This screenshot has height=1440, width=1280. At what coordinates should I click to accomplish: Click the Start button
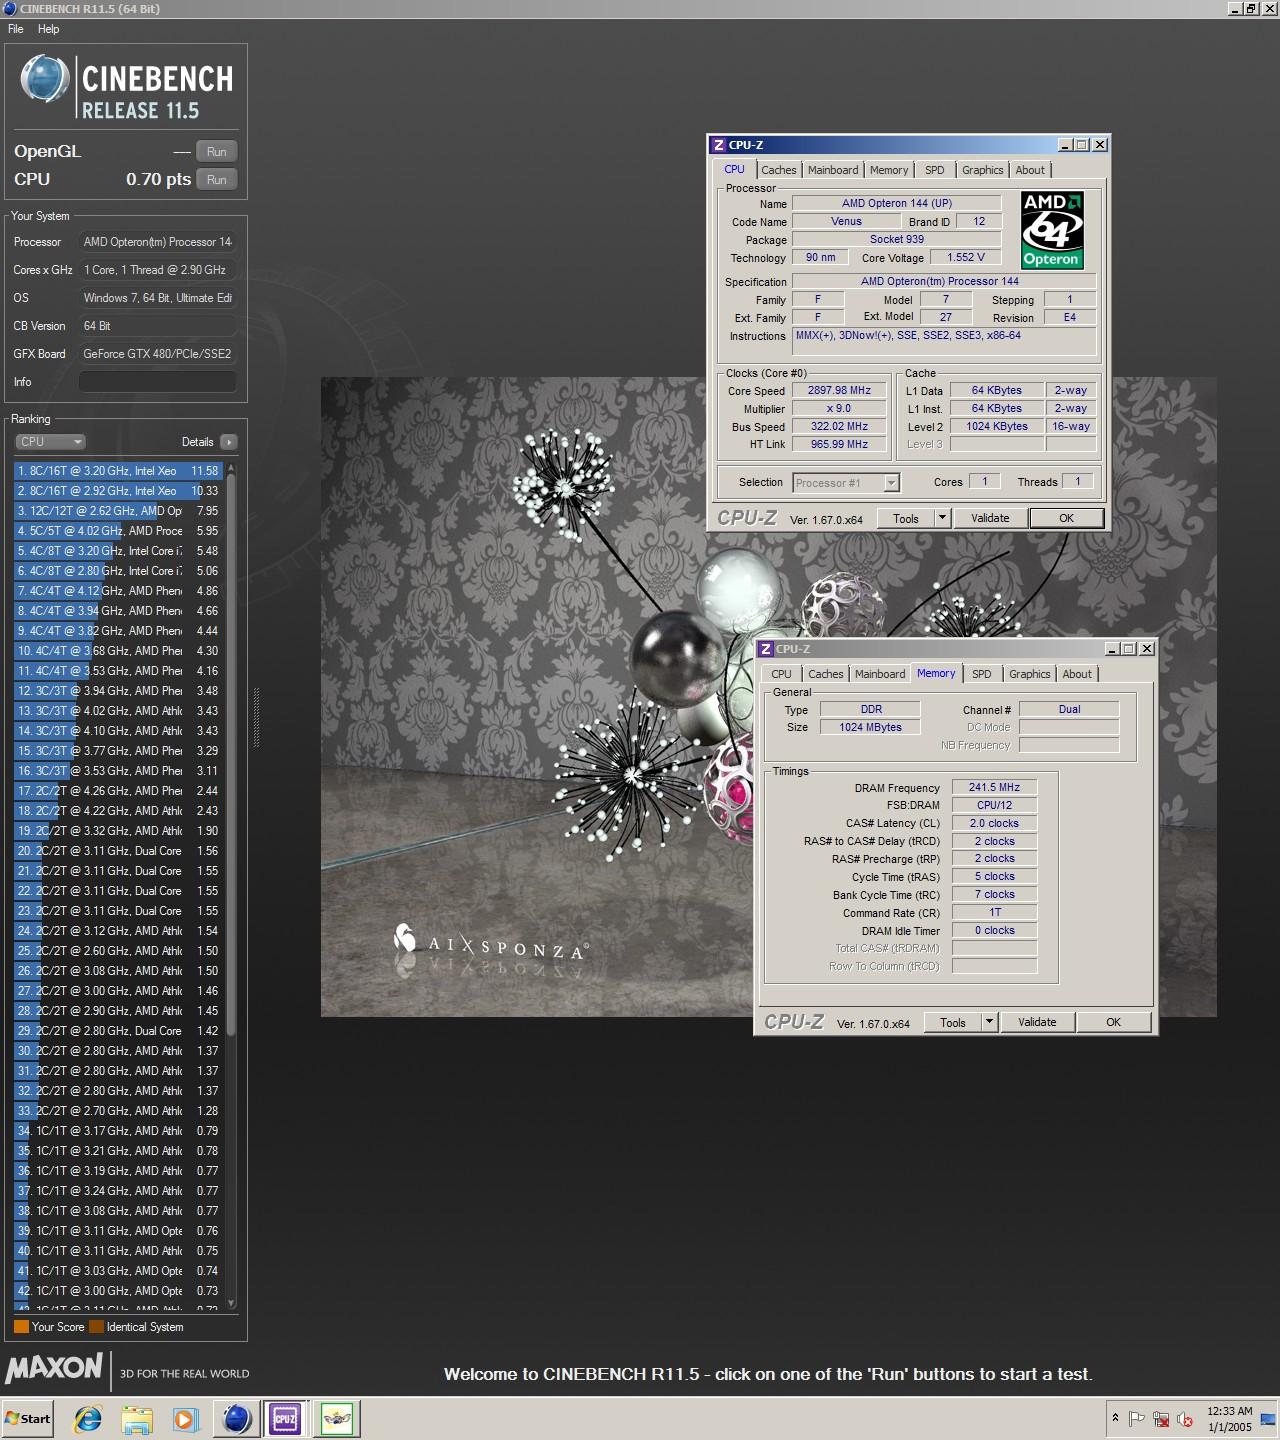[28, 1418]
